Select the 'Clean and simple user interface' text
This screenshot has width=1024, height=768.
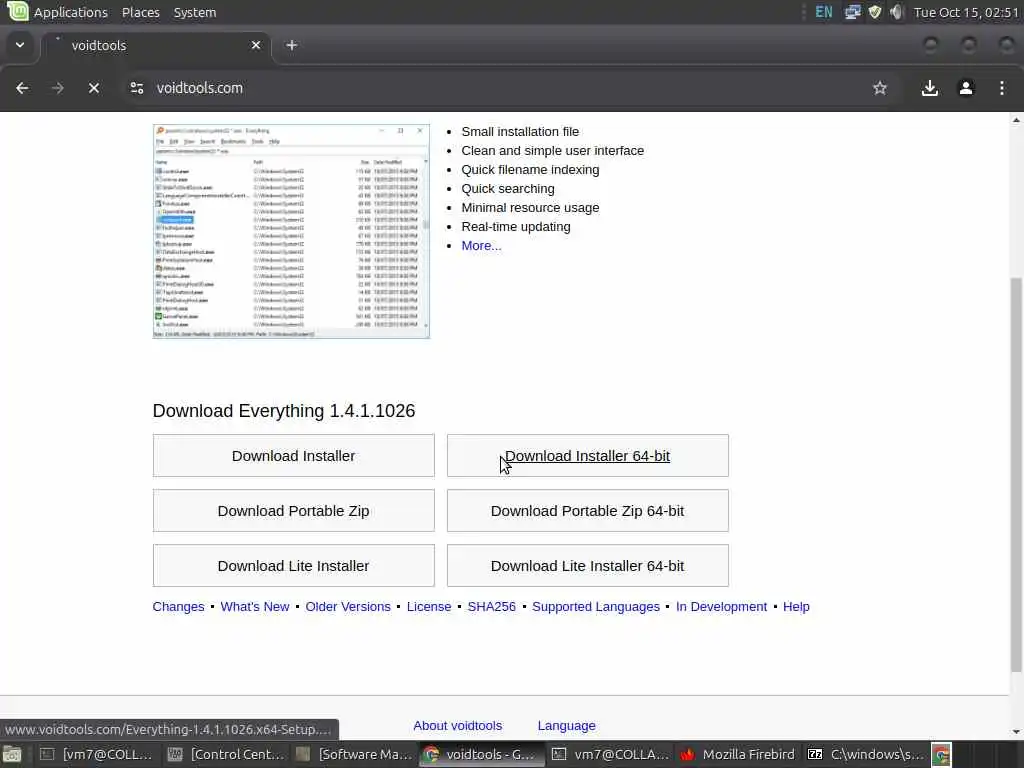point(552,151)
